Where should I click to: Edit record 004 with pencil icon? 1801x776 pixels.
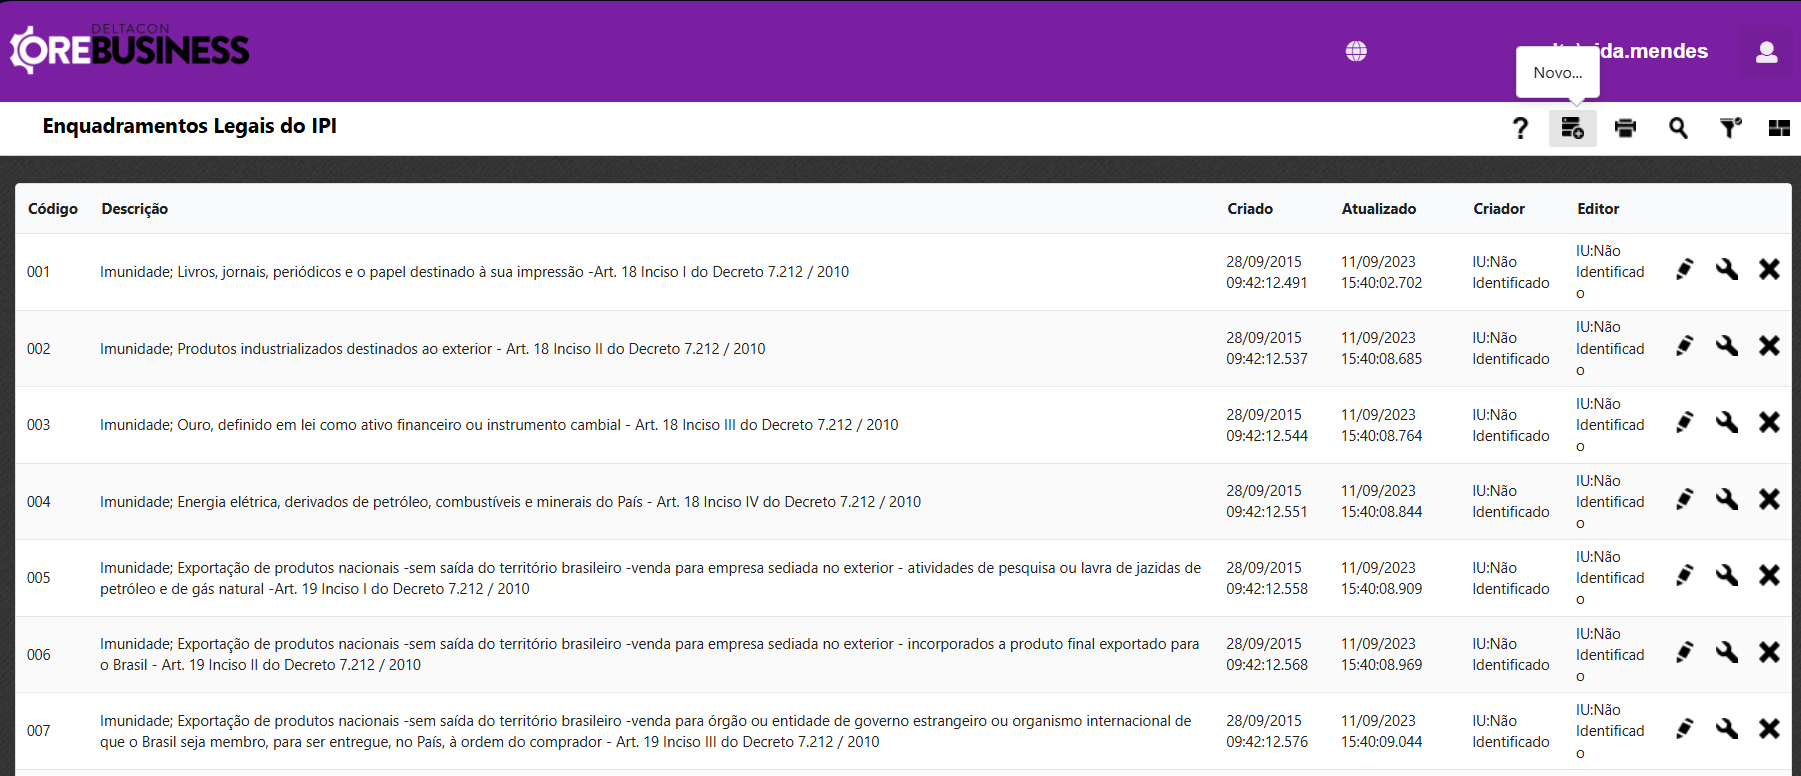point(1685,499)
